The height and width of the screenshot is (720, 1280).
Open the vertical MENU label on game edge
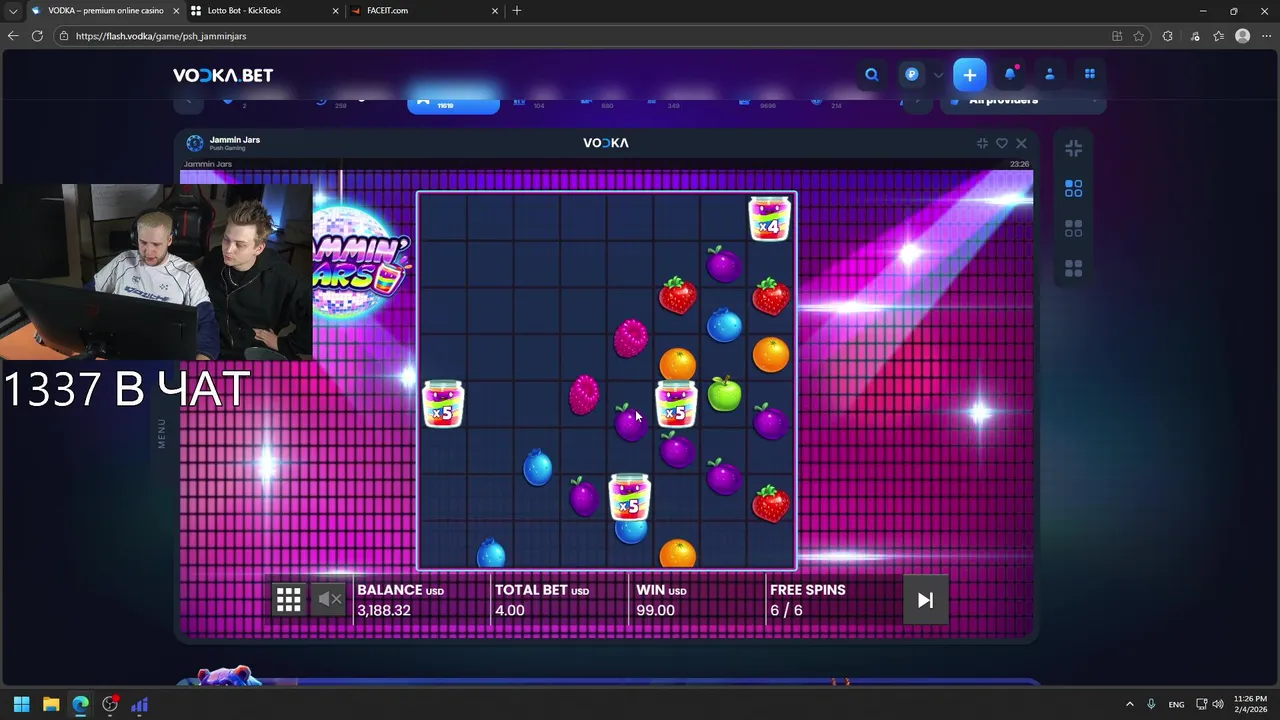tap(161, 433)
